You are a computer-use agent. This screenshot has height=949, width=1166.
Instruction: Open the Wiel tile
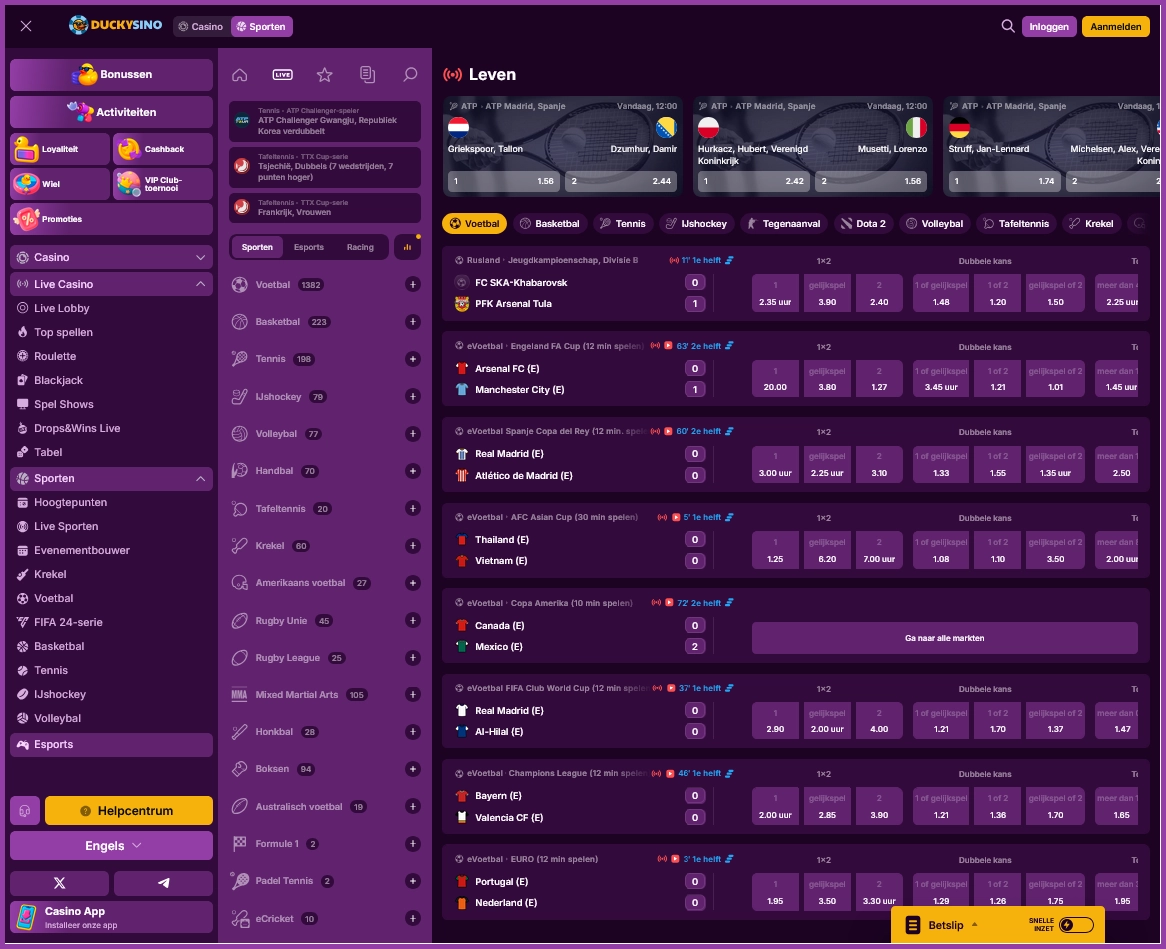tap(59, 184)
